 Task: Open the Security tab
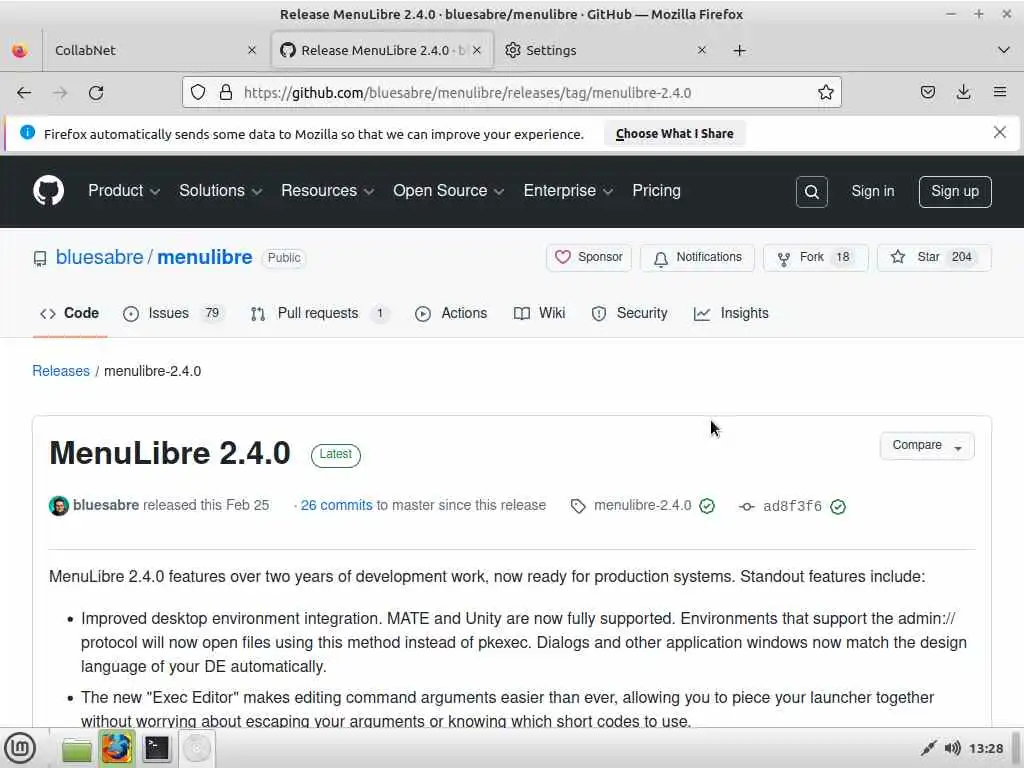(629, 313)
